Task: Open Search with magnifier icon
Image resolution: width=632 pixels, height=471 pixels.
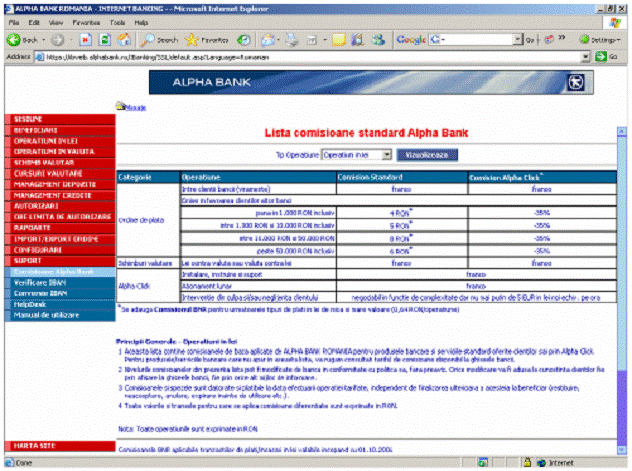Action: click(x=147, y=39)
